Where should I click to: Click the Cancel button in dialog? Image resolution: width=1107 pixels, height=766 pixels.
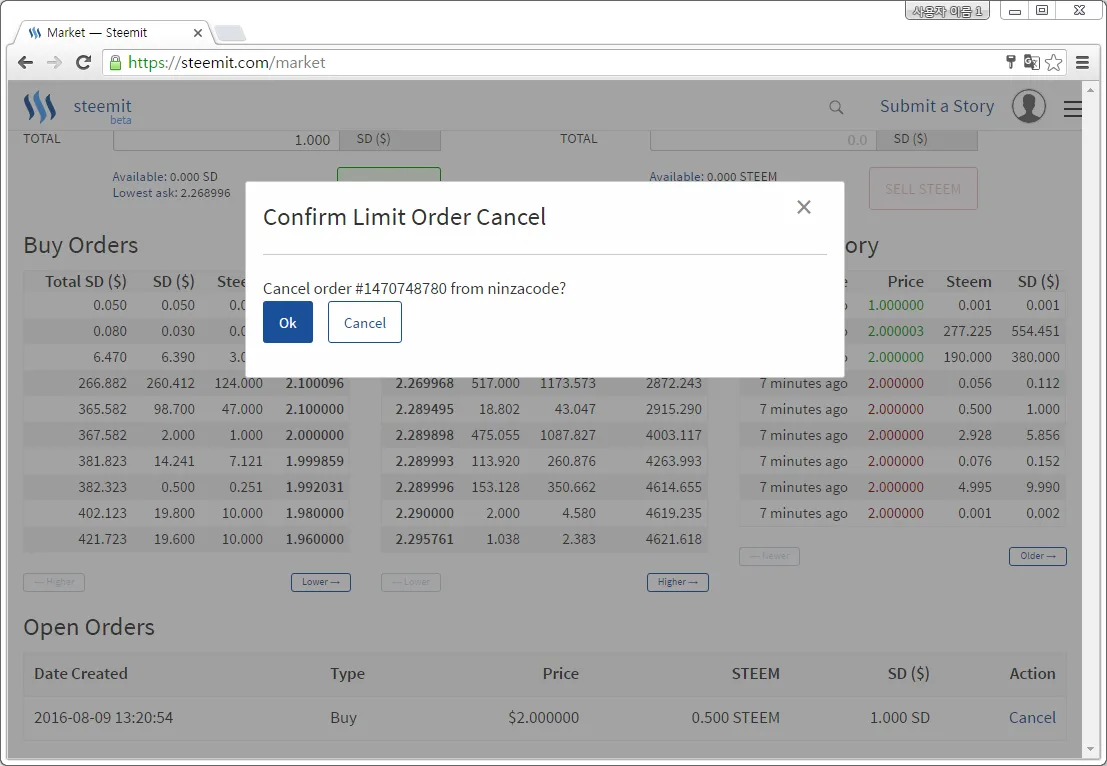(x=364, y=322)
